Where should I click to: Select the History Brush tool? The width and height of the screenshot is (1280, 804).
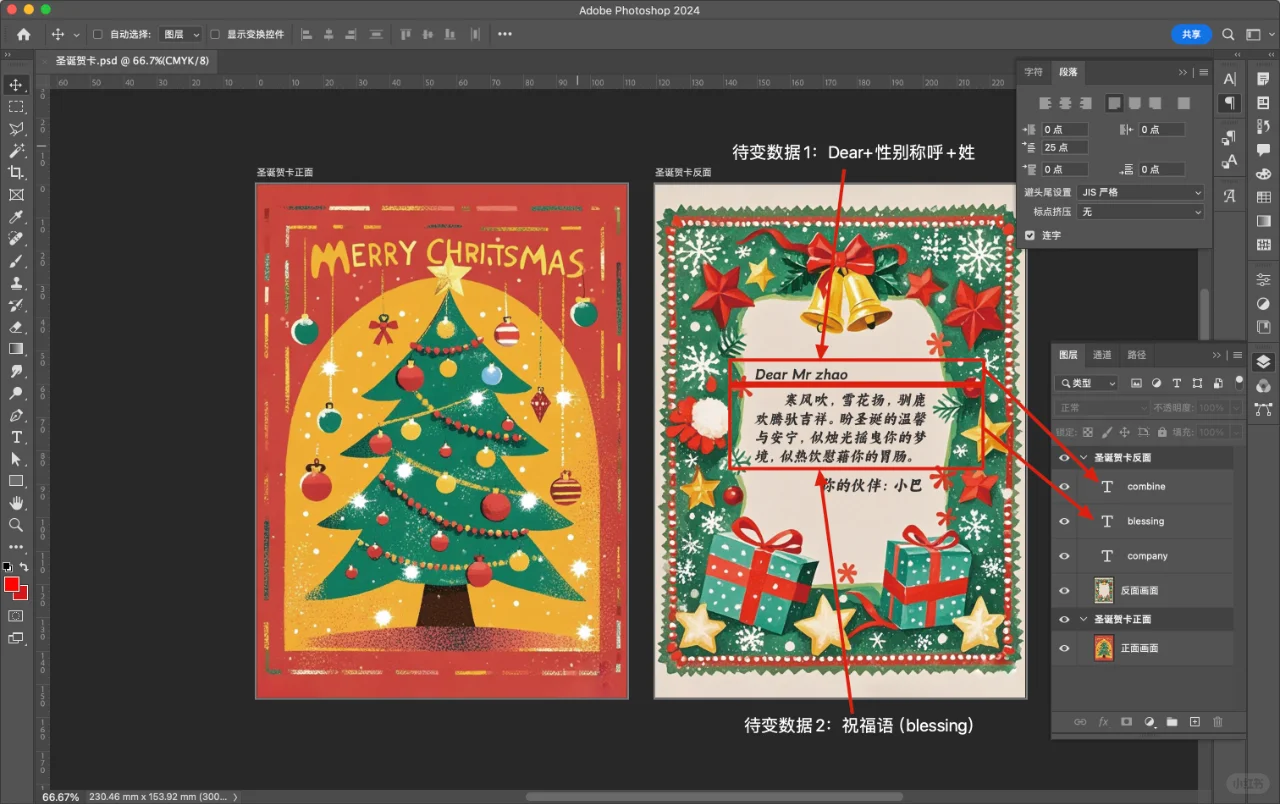tap(16, 305)
